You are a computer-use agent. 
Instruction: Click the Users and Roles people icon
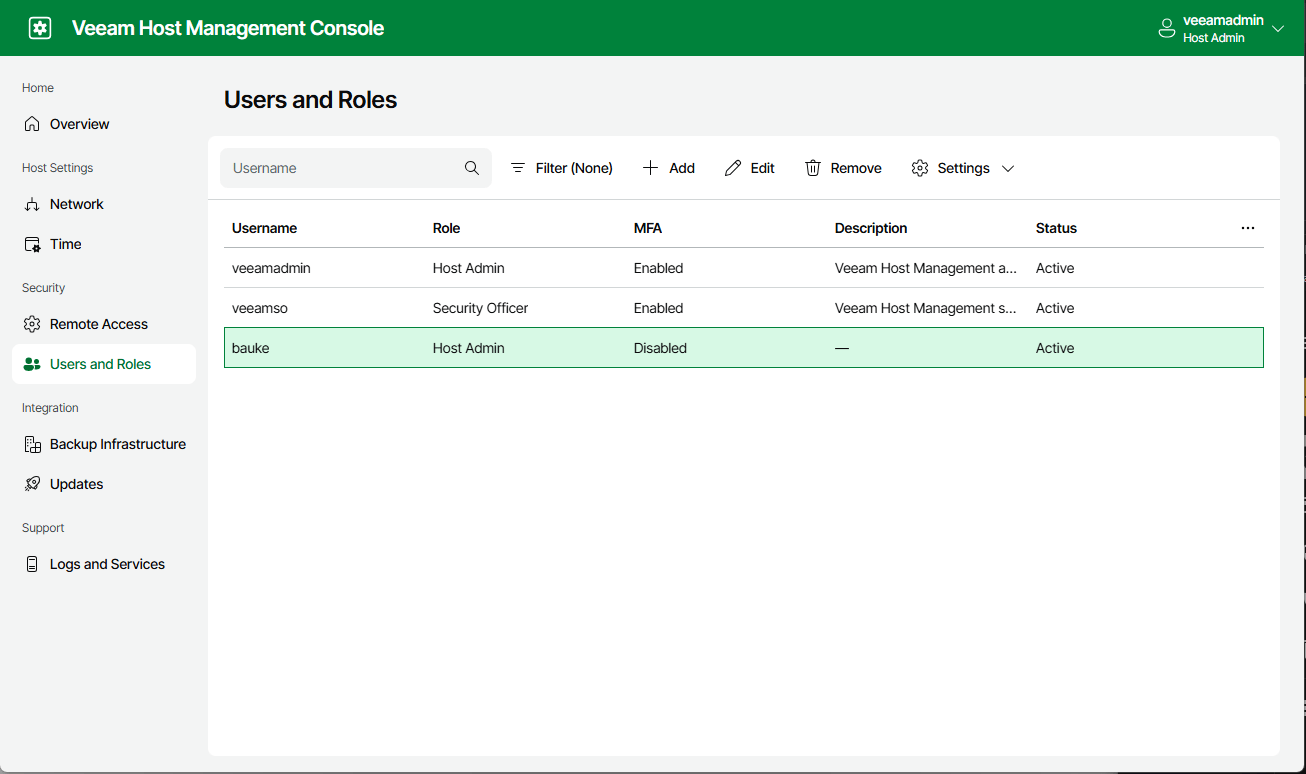pyautogui.click(x=32, y=364)
